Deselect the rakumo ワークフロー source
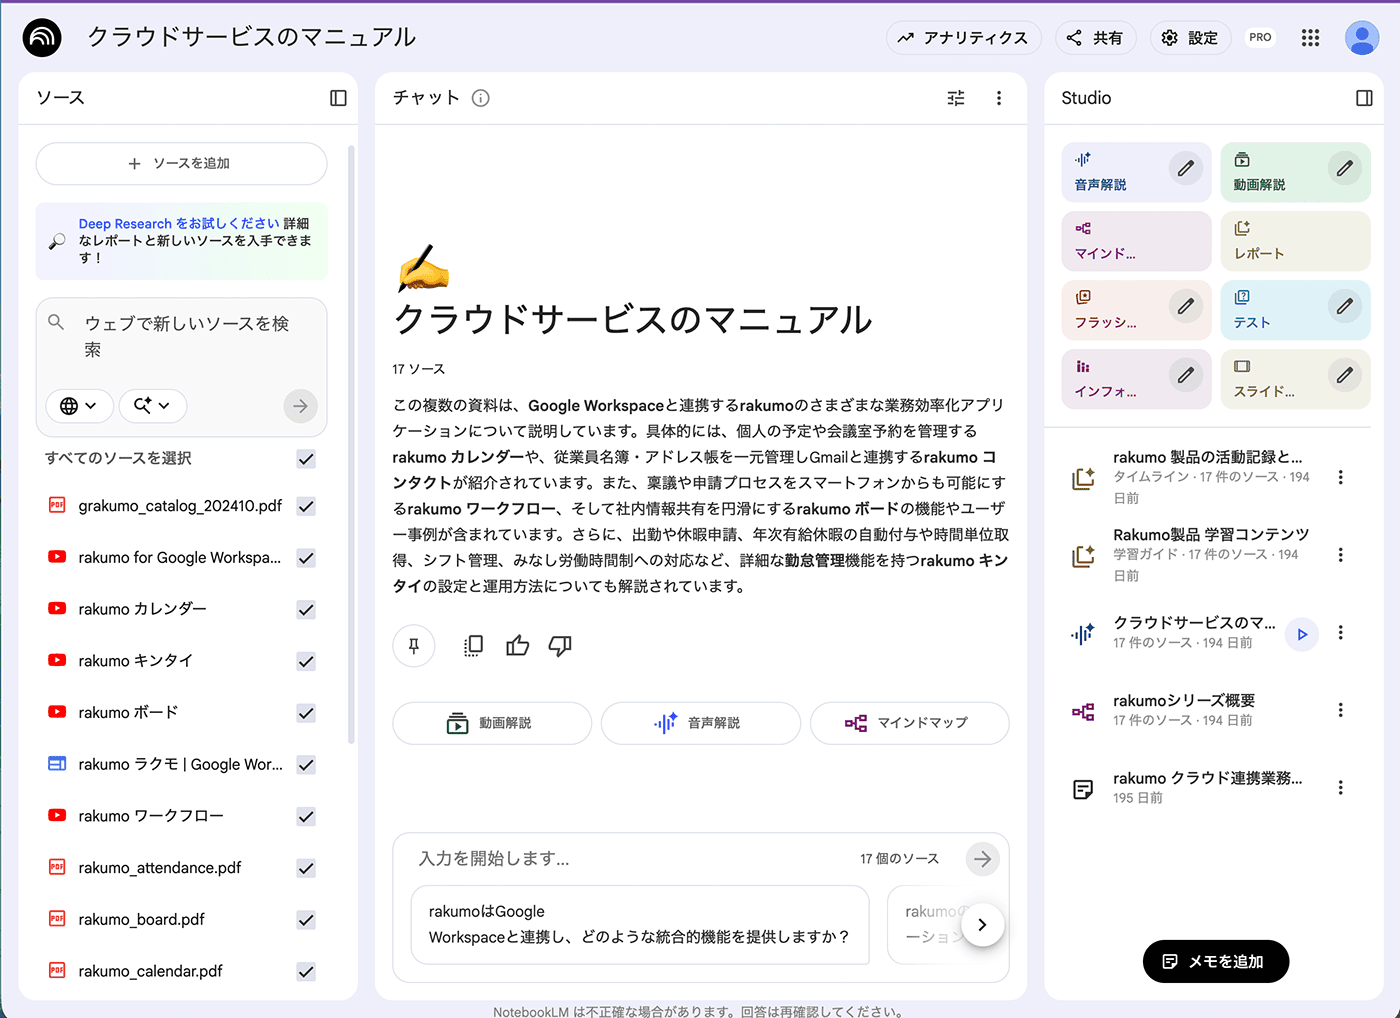Viewport: 1400px width, 1018px height. click(305, 816)
